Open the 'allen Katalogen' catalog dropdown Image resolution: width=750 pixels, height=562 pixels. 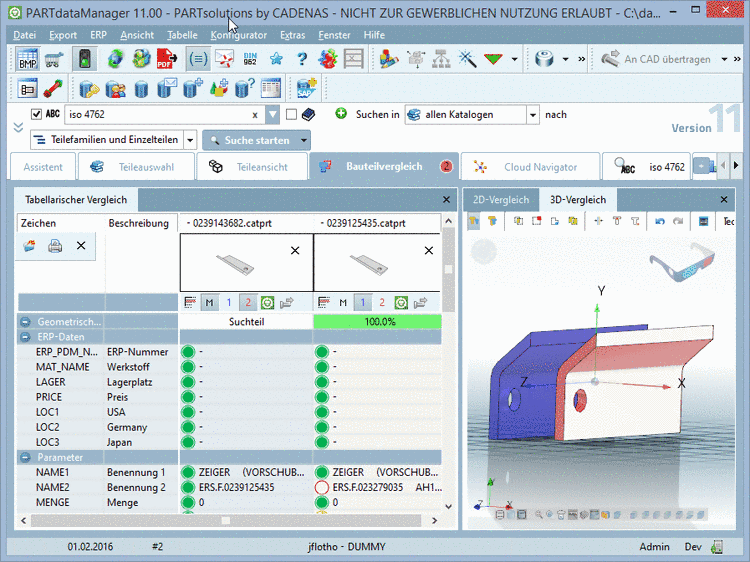[532, 115]
